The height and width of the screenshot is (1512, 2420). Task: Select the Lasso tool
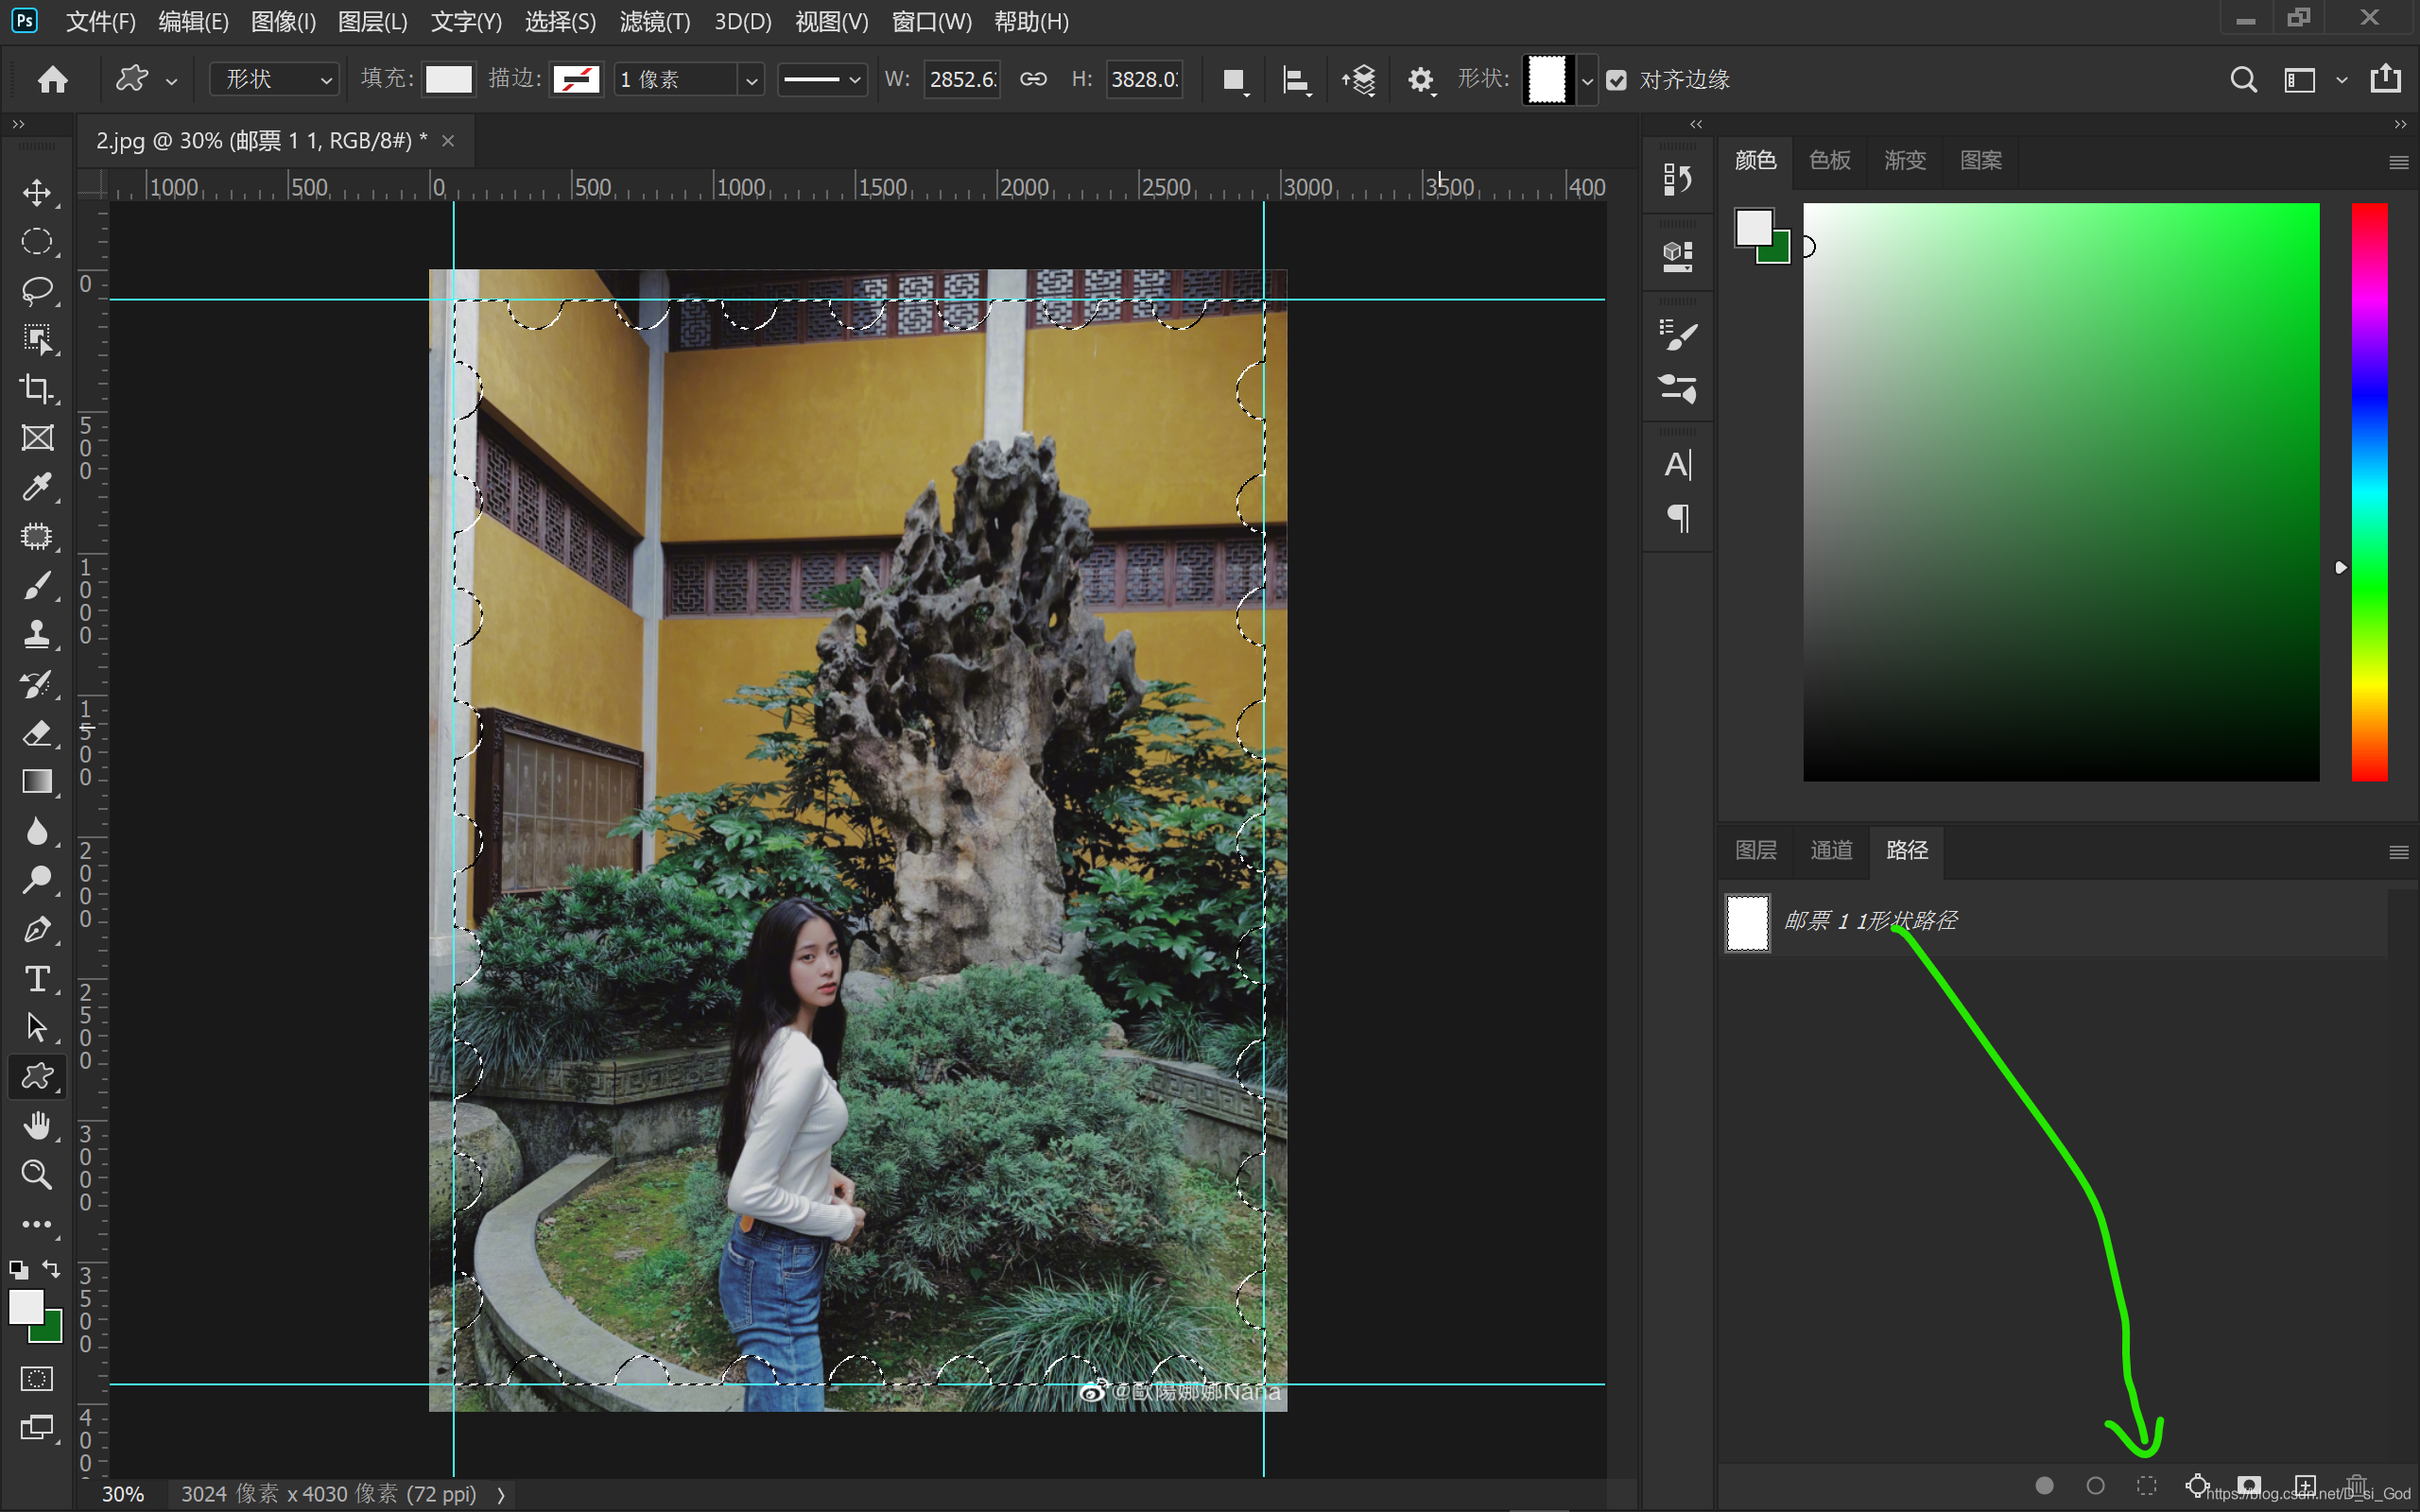(x=37, y=290)
